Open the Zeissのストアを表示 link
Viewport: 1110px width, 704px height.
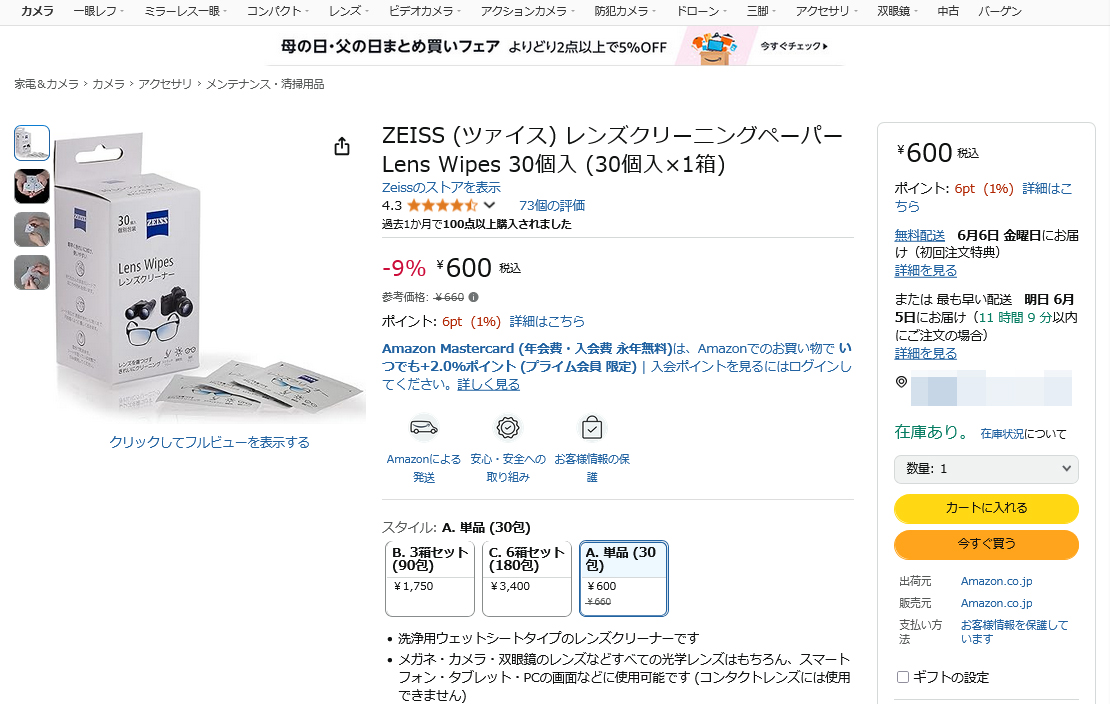441,187
